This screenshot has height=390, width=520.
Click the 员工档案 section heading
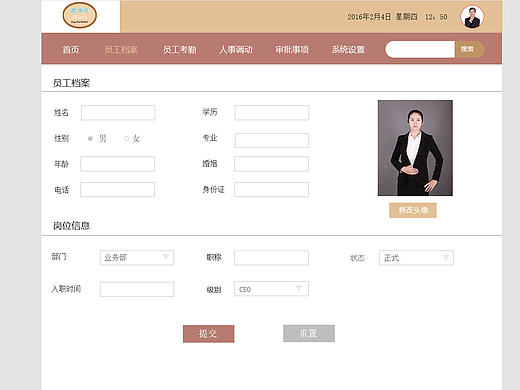point(71,83)
